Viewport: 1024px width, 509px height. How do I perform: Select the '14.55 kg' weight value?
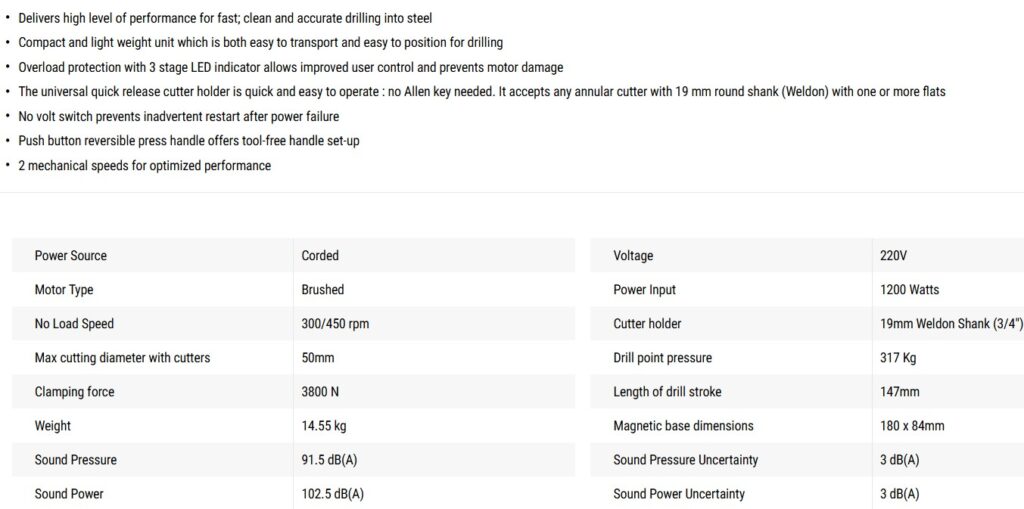[x=324, y=426]
